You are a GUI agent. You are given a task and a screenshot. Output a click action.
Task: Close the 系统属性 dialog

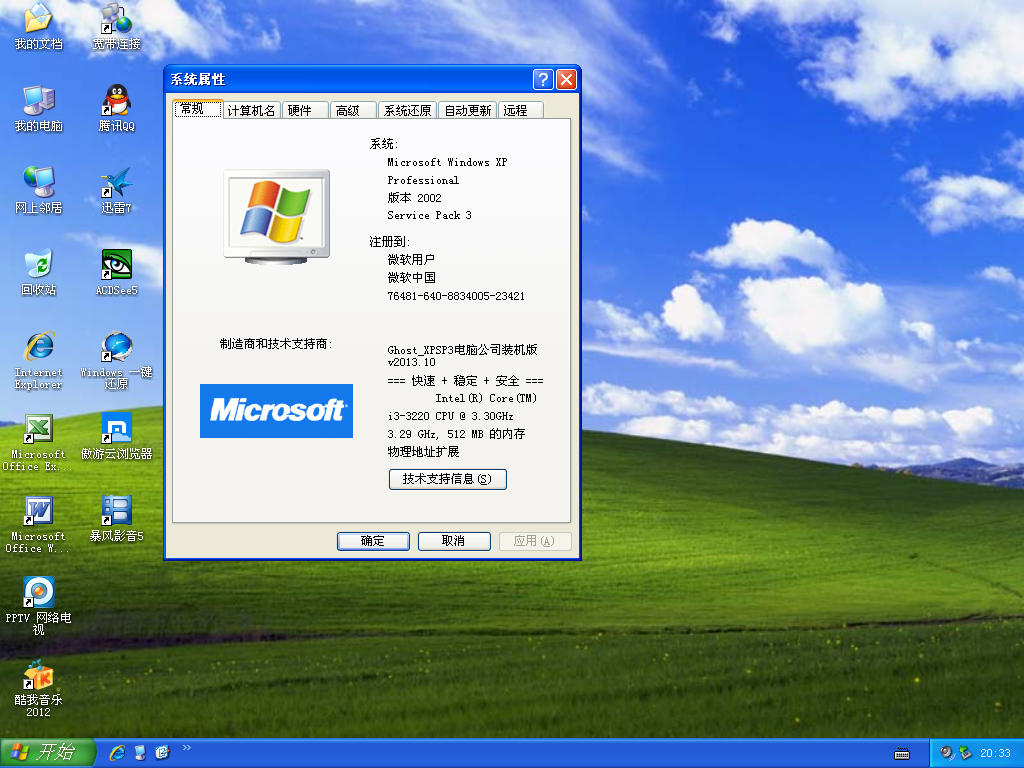coord(566,80)
